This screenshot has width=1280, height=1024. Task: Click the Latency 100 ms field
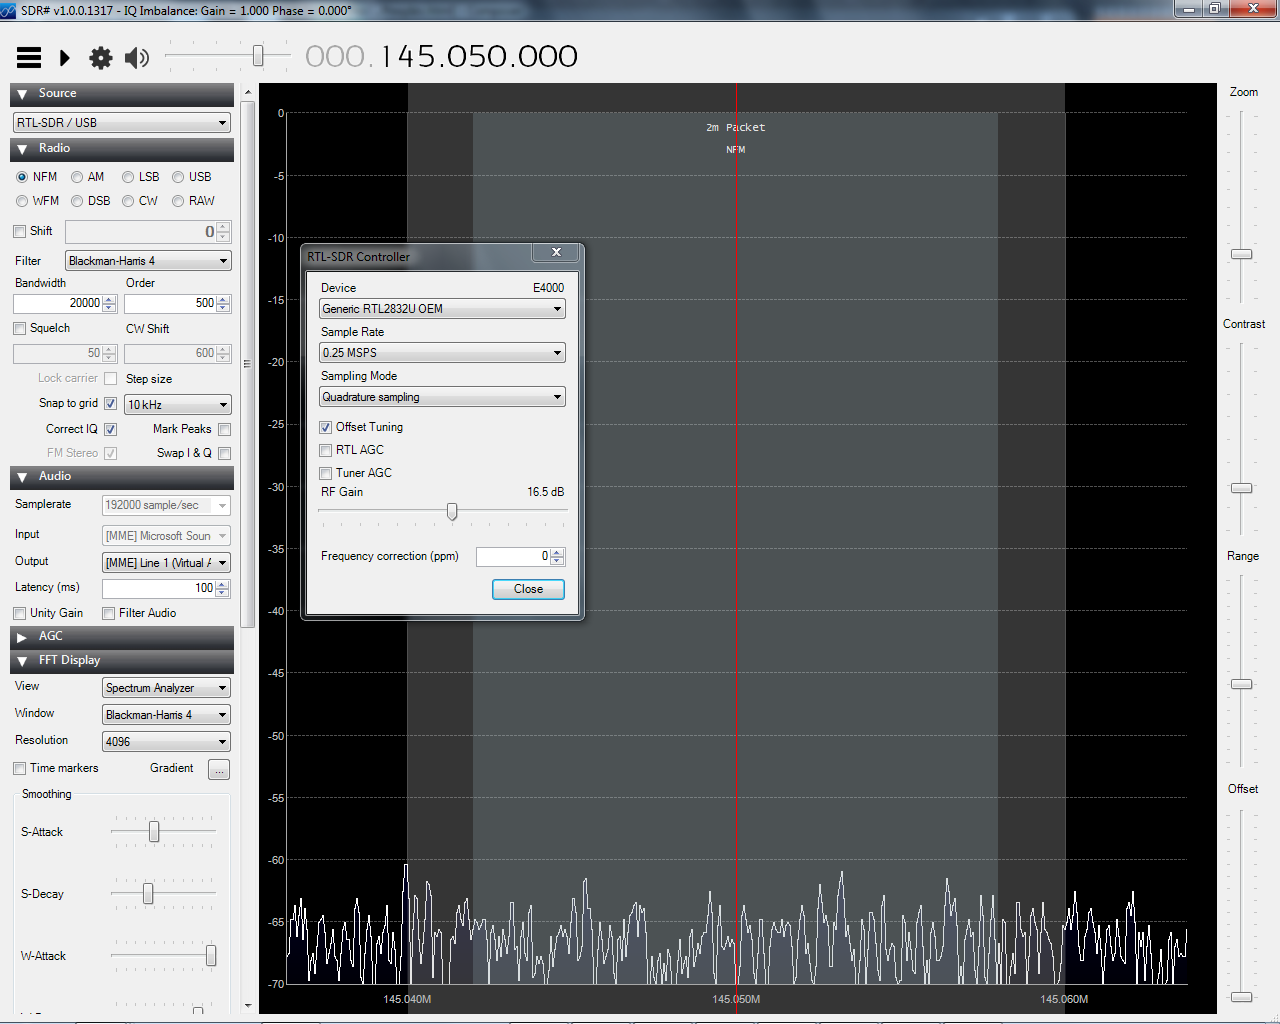[166, 588]
